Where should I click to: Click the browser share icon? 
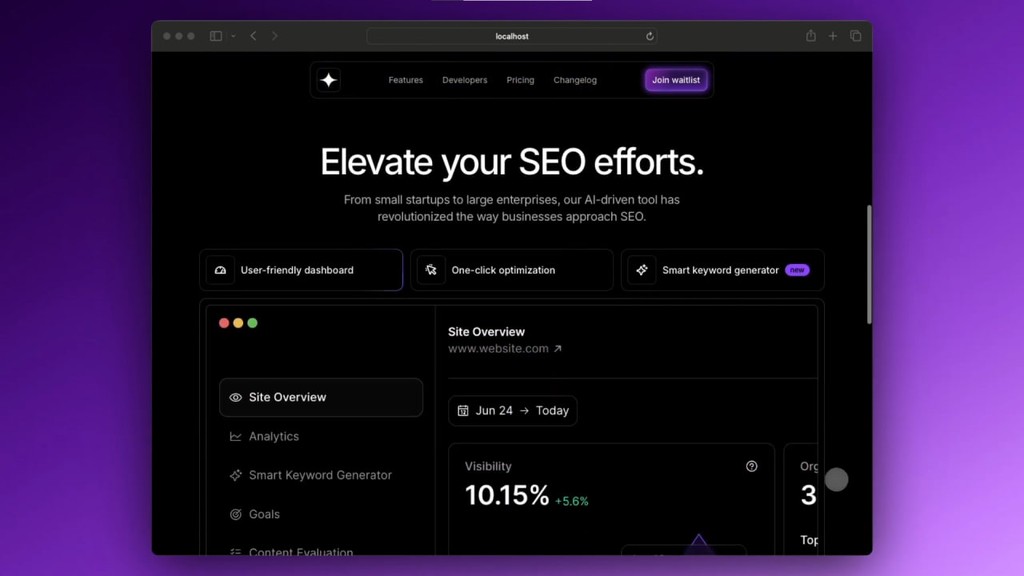810,36
